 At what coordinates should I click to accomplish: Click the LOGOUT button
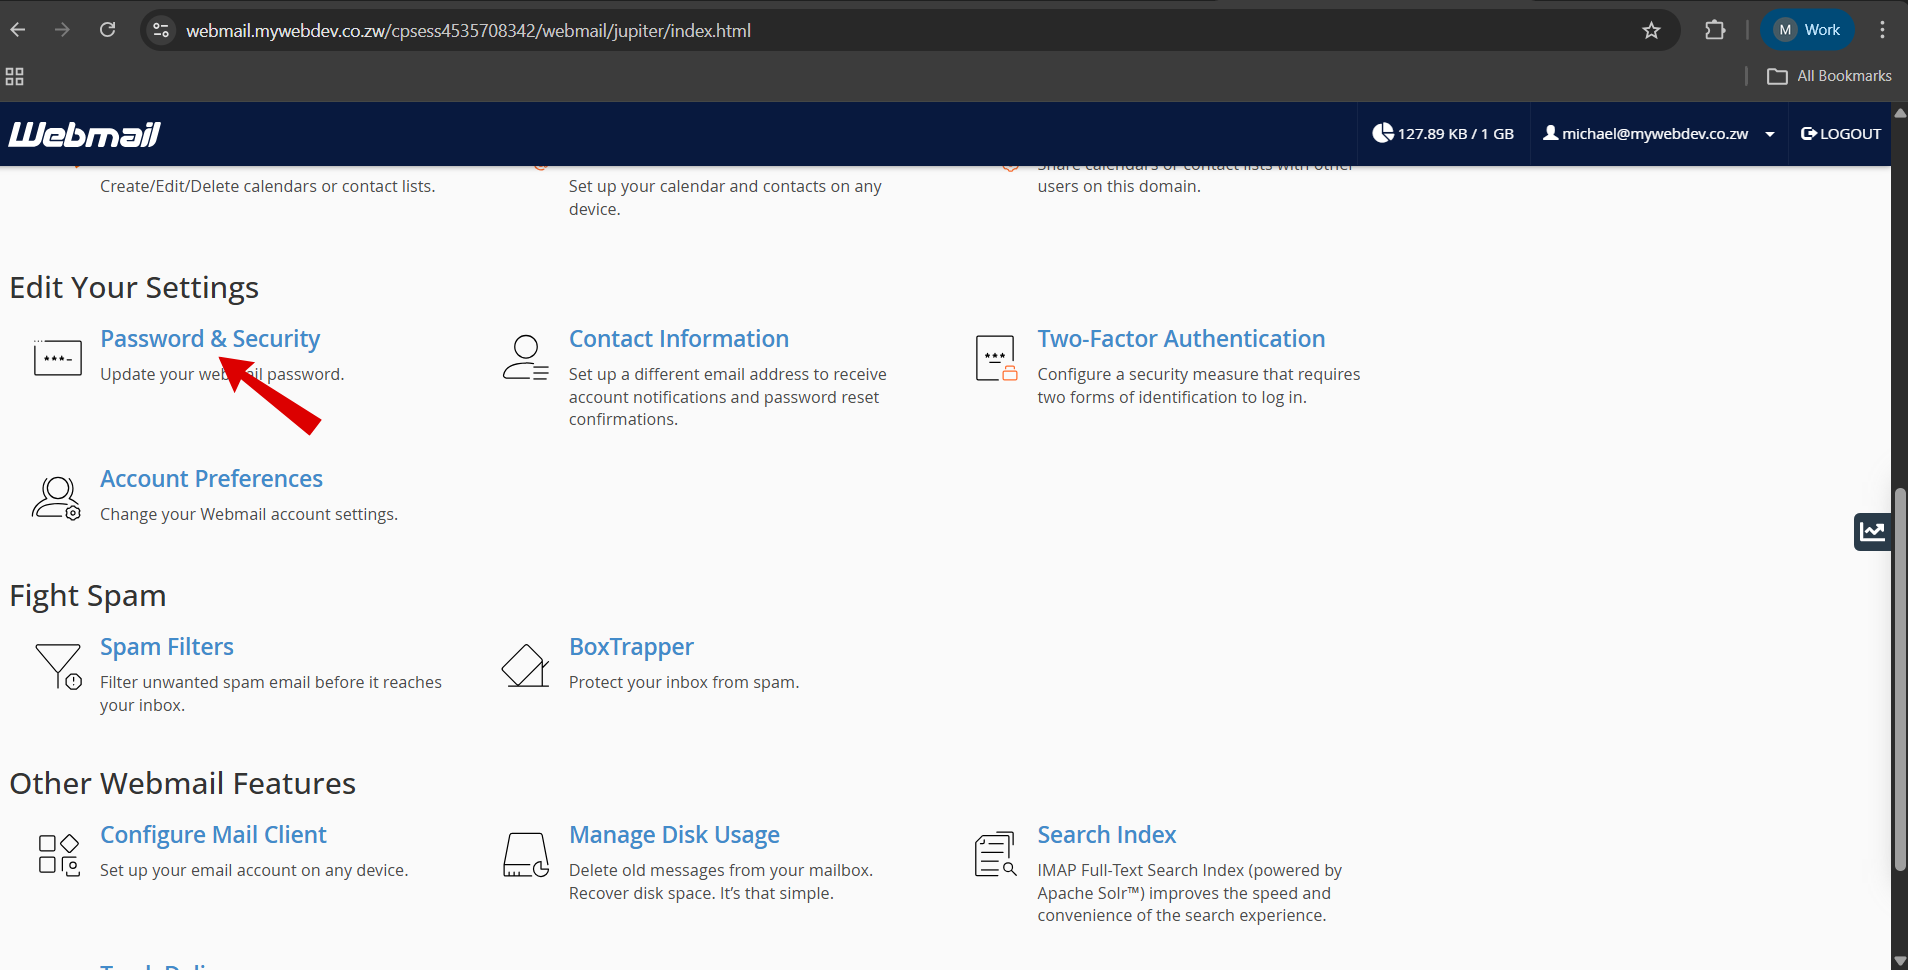click(1840, 134)
